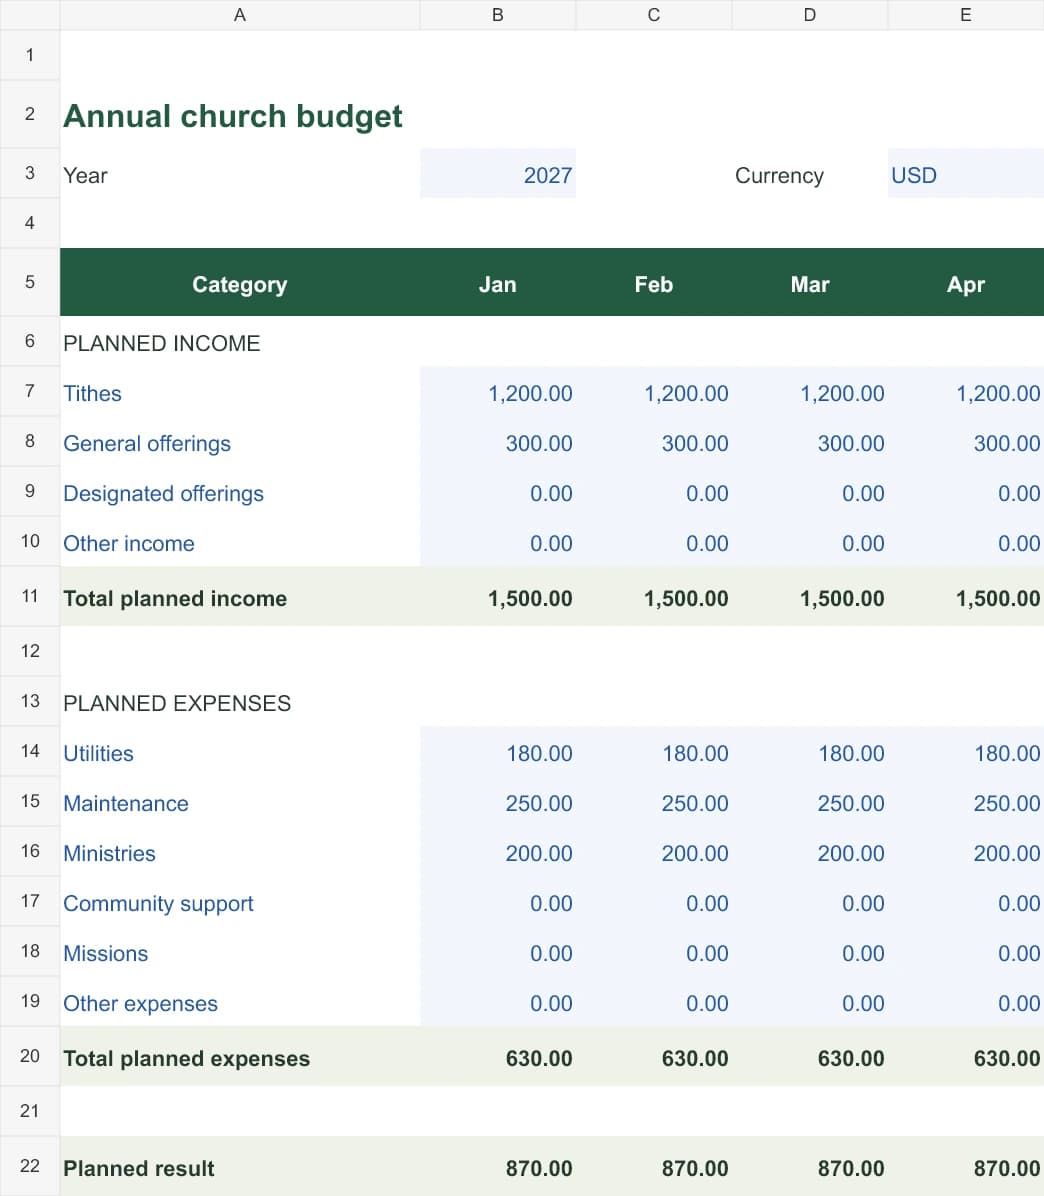Select row 7 header

30,392
